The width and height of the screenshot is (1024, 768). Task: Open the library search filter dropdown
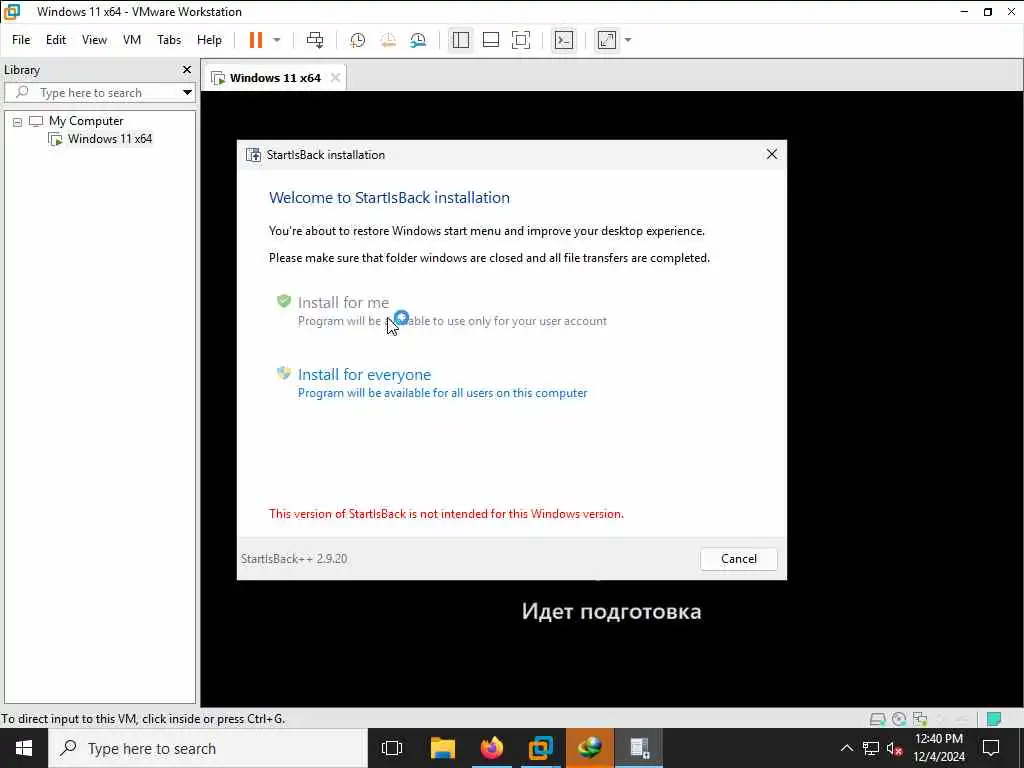[187, 93]
